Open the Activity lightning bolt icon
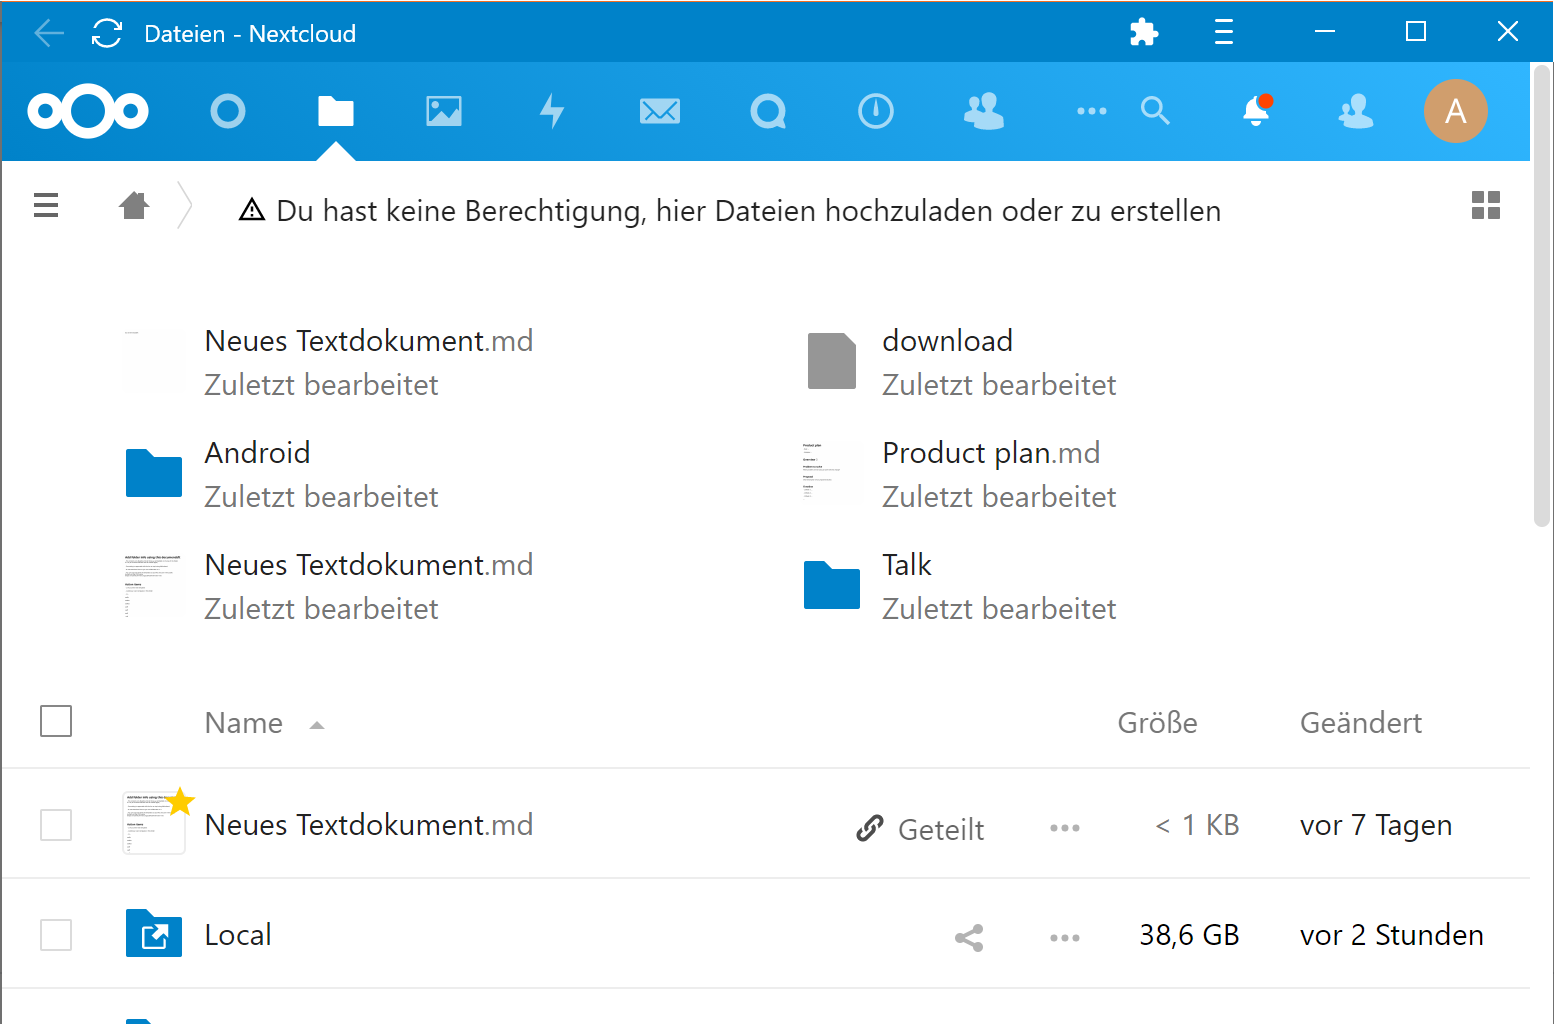The image size is (1554, 1024). [x=552, y=111]
